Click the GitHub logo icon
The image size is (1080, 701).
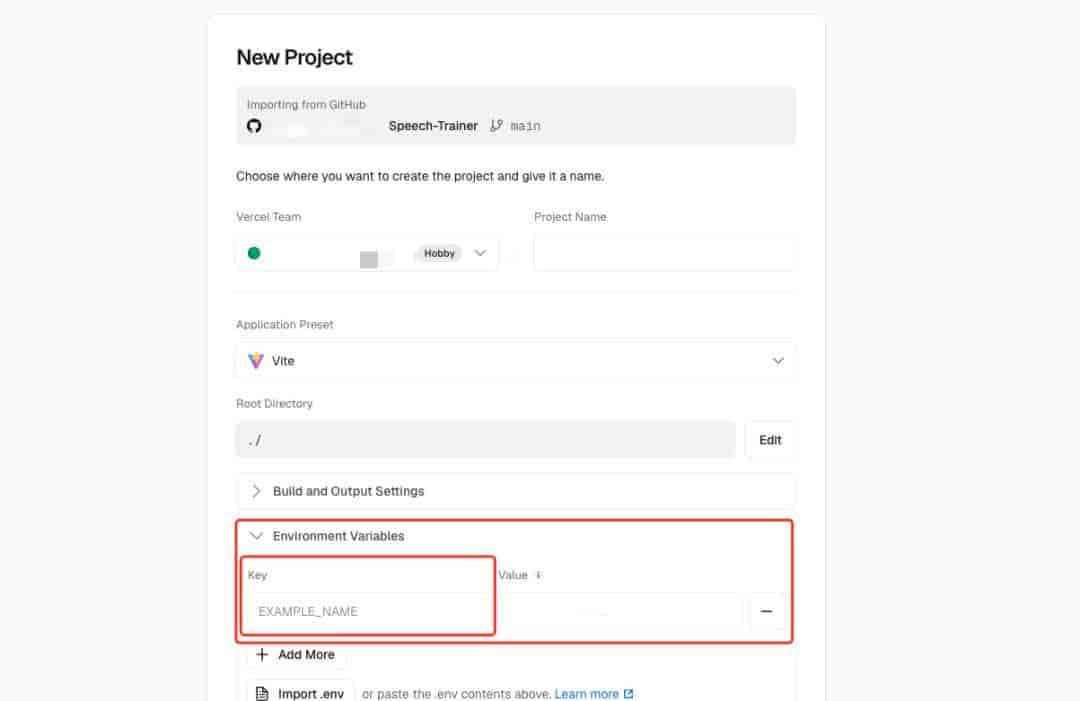(254, 126)
